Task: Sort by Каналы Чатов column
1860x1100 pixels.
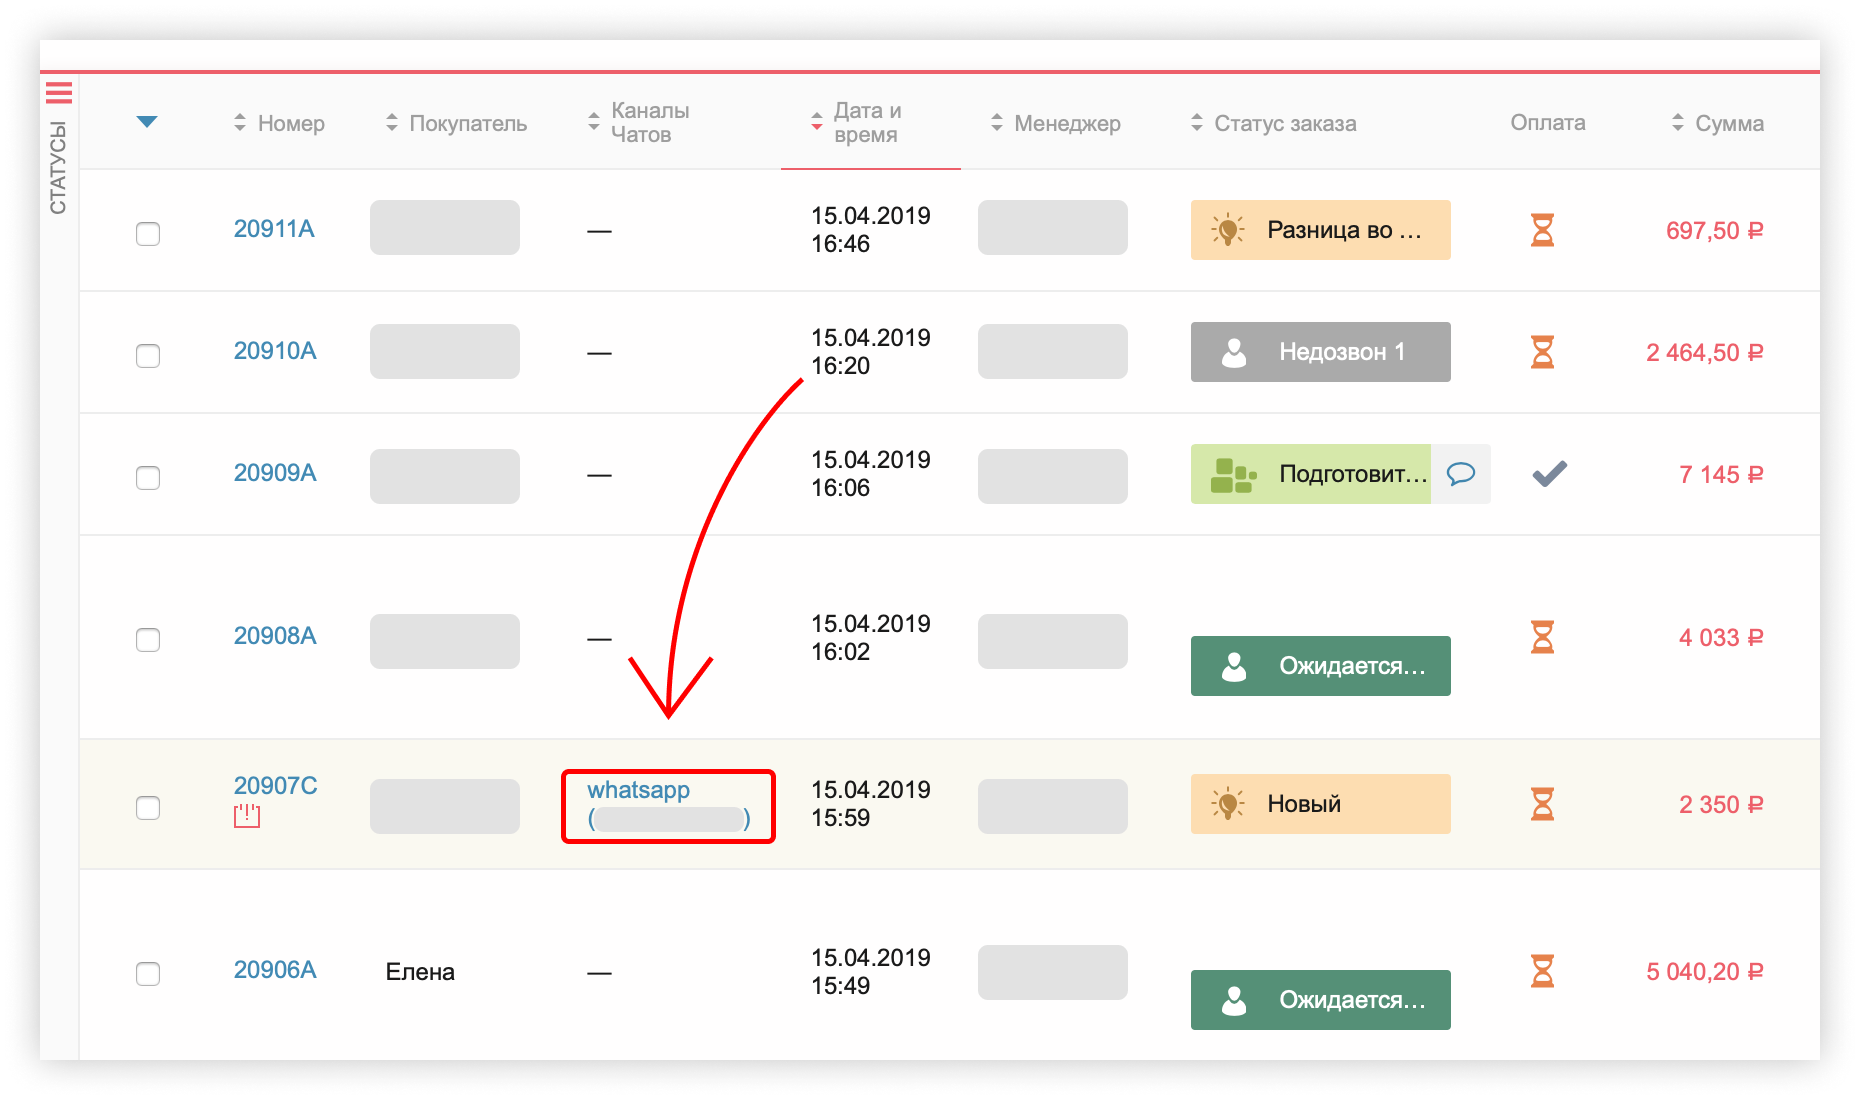Action: click(x=639, y=122)
